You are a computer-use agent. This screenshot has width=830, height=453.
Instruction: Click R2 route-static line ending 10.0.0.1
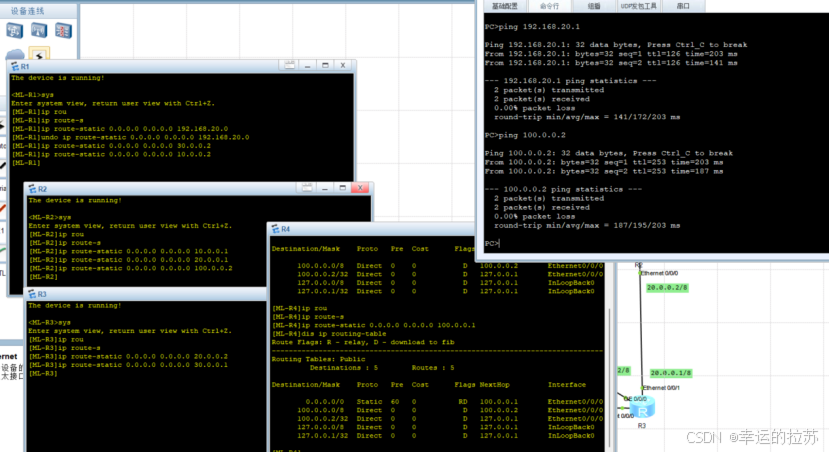[129, 251]
